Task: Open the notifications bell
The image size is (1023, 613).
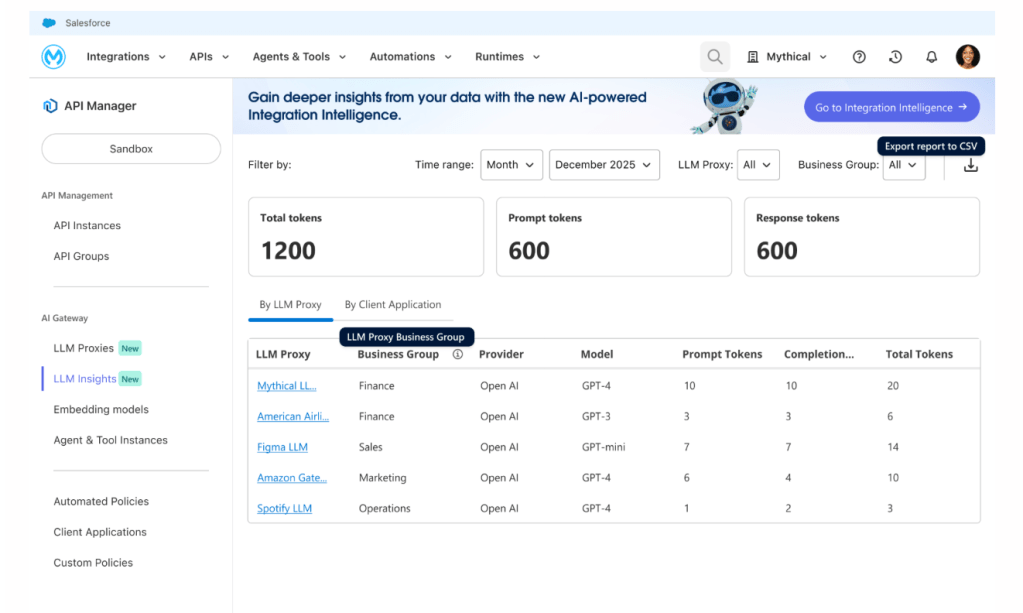Action: pyautogui.click(x=932, y=57)
